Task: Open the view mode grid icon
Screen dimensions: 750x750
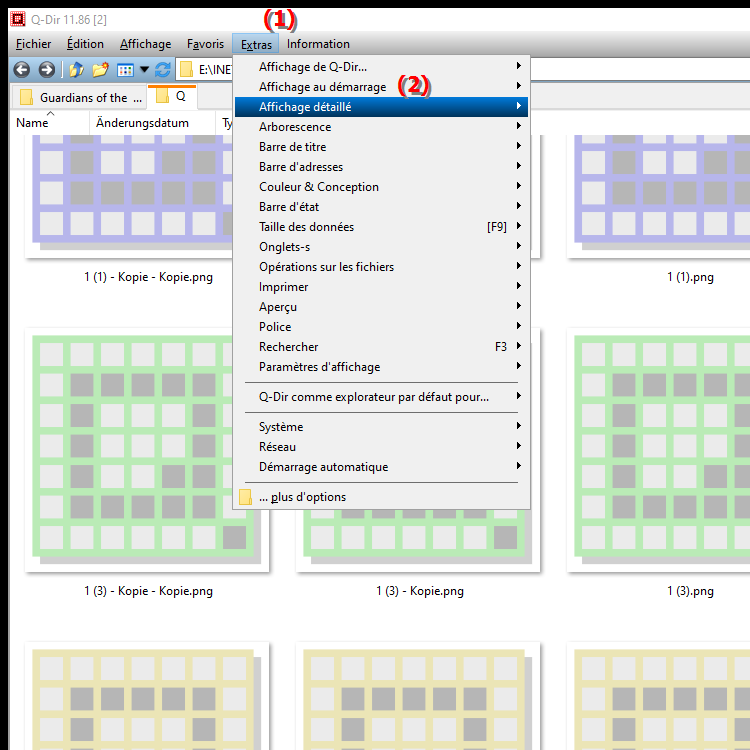Action: point(125,70)
